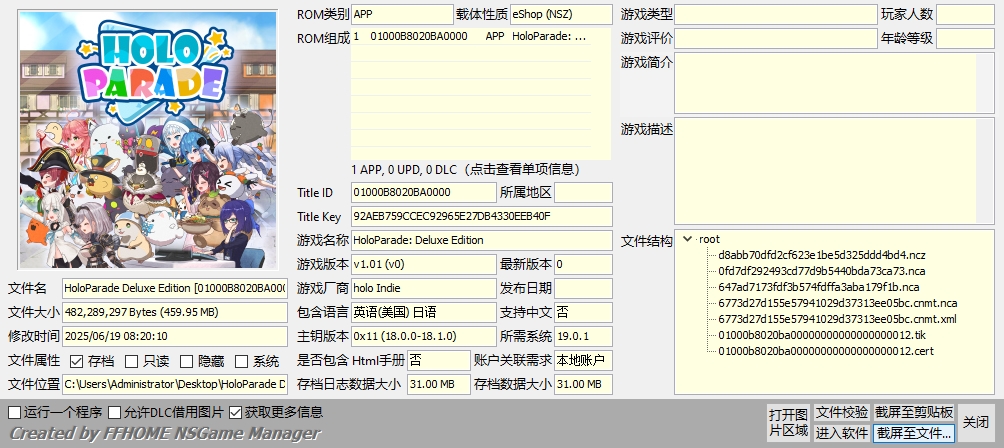Collapse the root node in file structure
This screenshot has width=1004, height=448.
point(687,239)
